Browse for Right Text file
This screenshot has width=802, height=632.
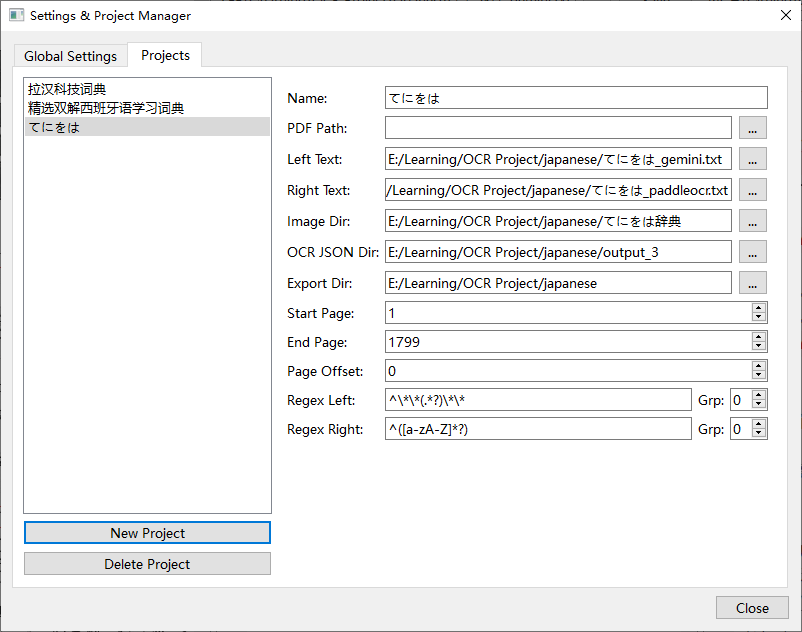[x=753, y=190]
